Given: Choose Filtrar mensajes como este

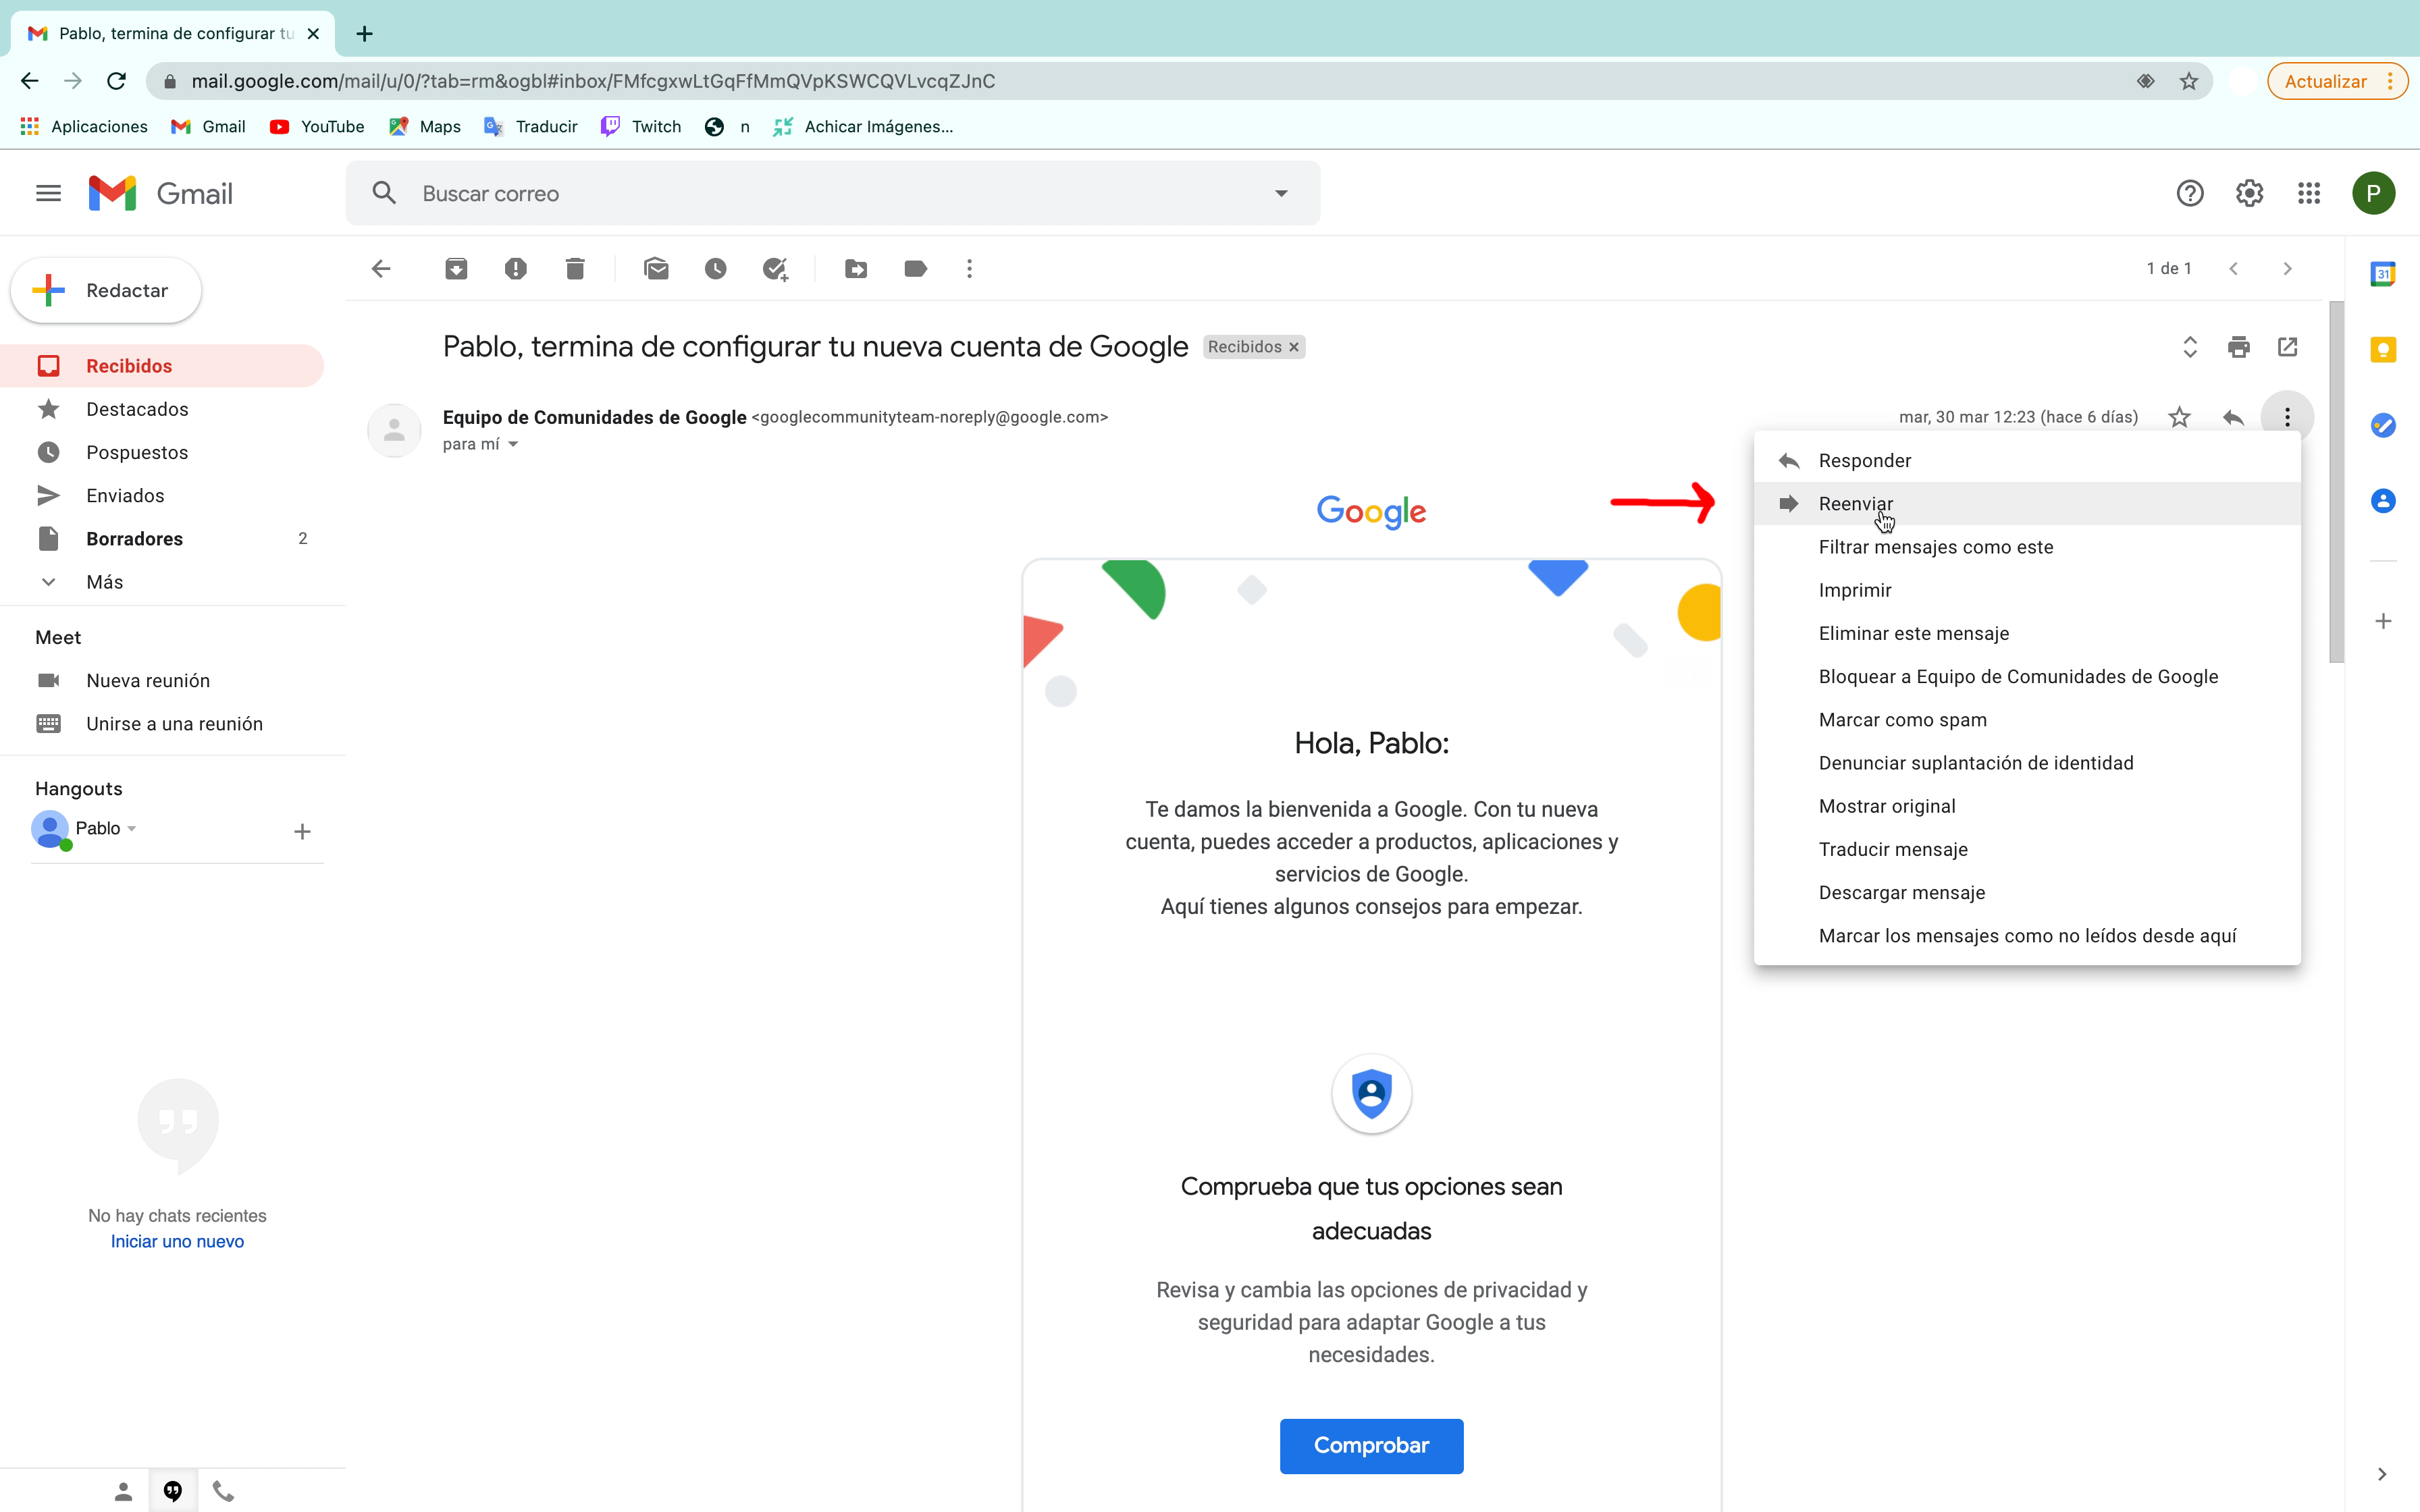Looking at the screenshot, I should pyautogui.click(x=2027, y=547).
